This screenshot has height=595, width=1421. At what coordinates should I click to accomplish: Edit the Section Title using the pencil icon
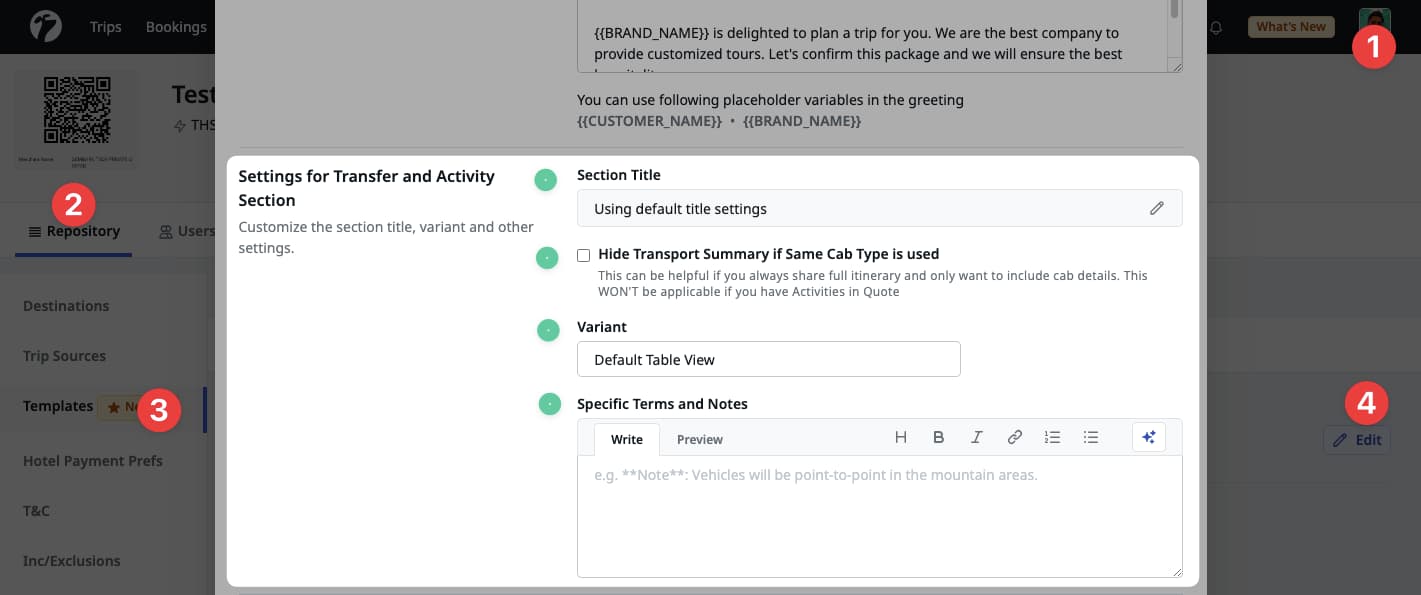click(x=1157, y=208)
